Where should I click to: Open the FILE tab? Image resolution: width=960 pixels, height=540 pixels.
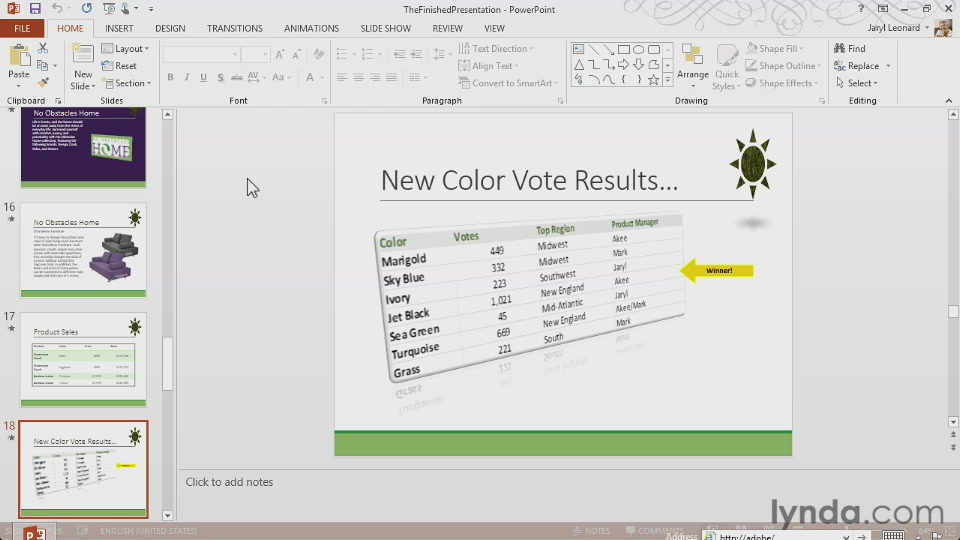pos(22,28)
